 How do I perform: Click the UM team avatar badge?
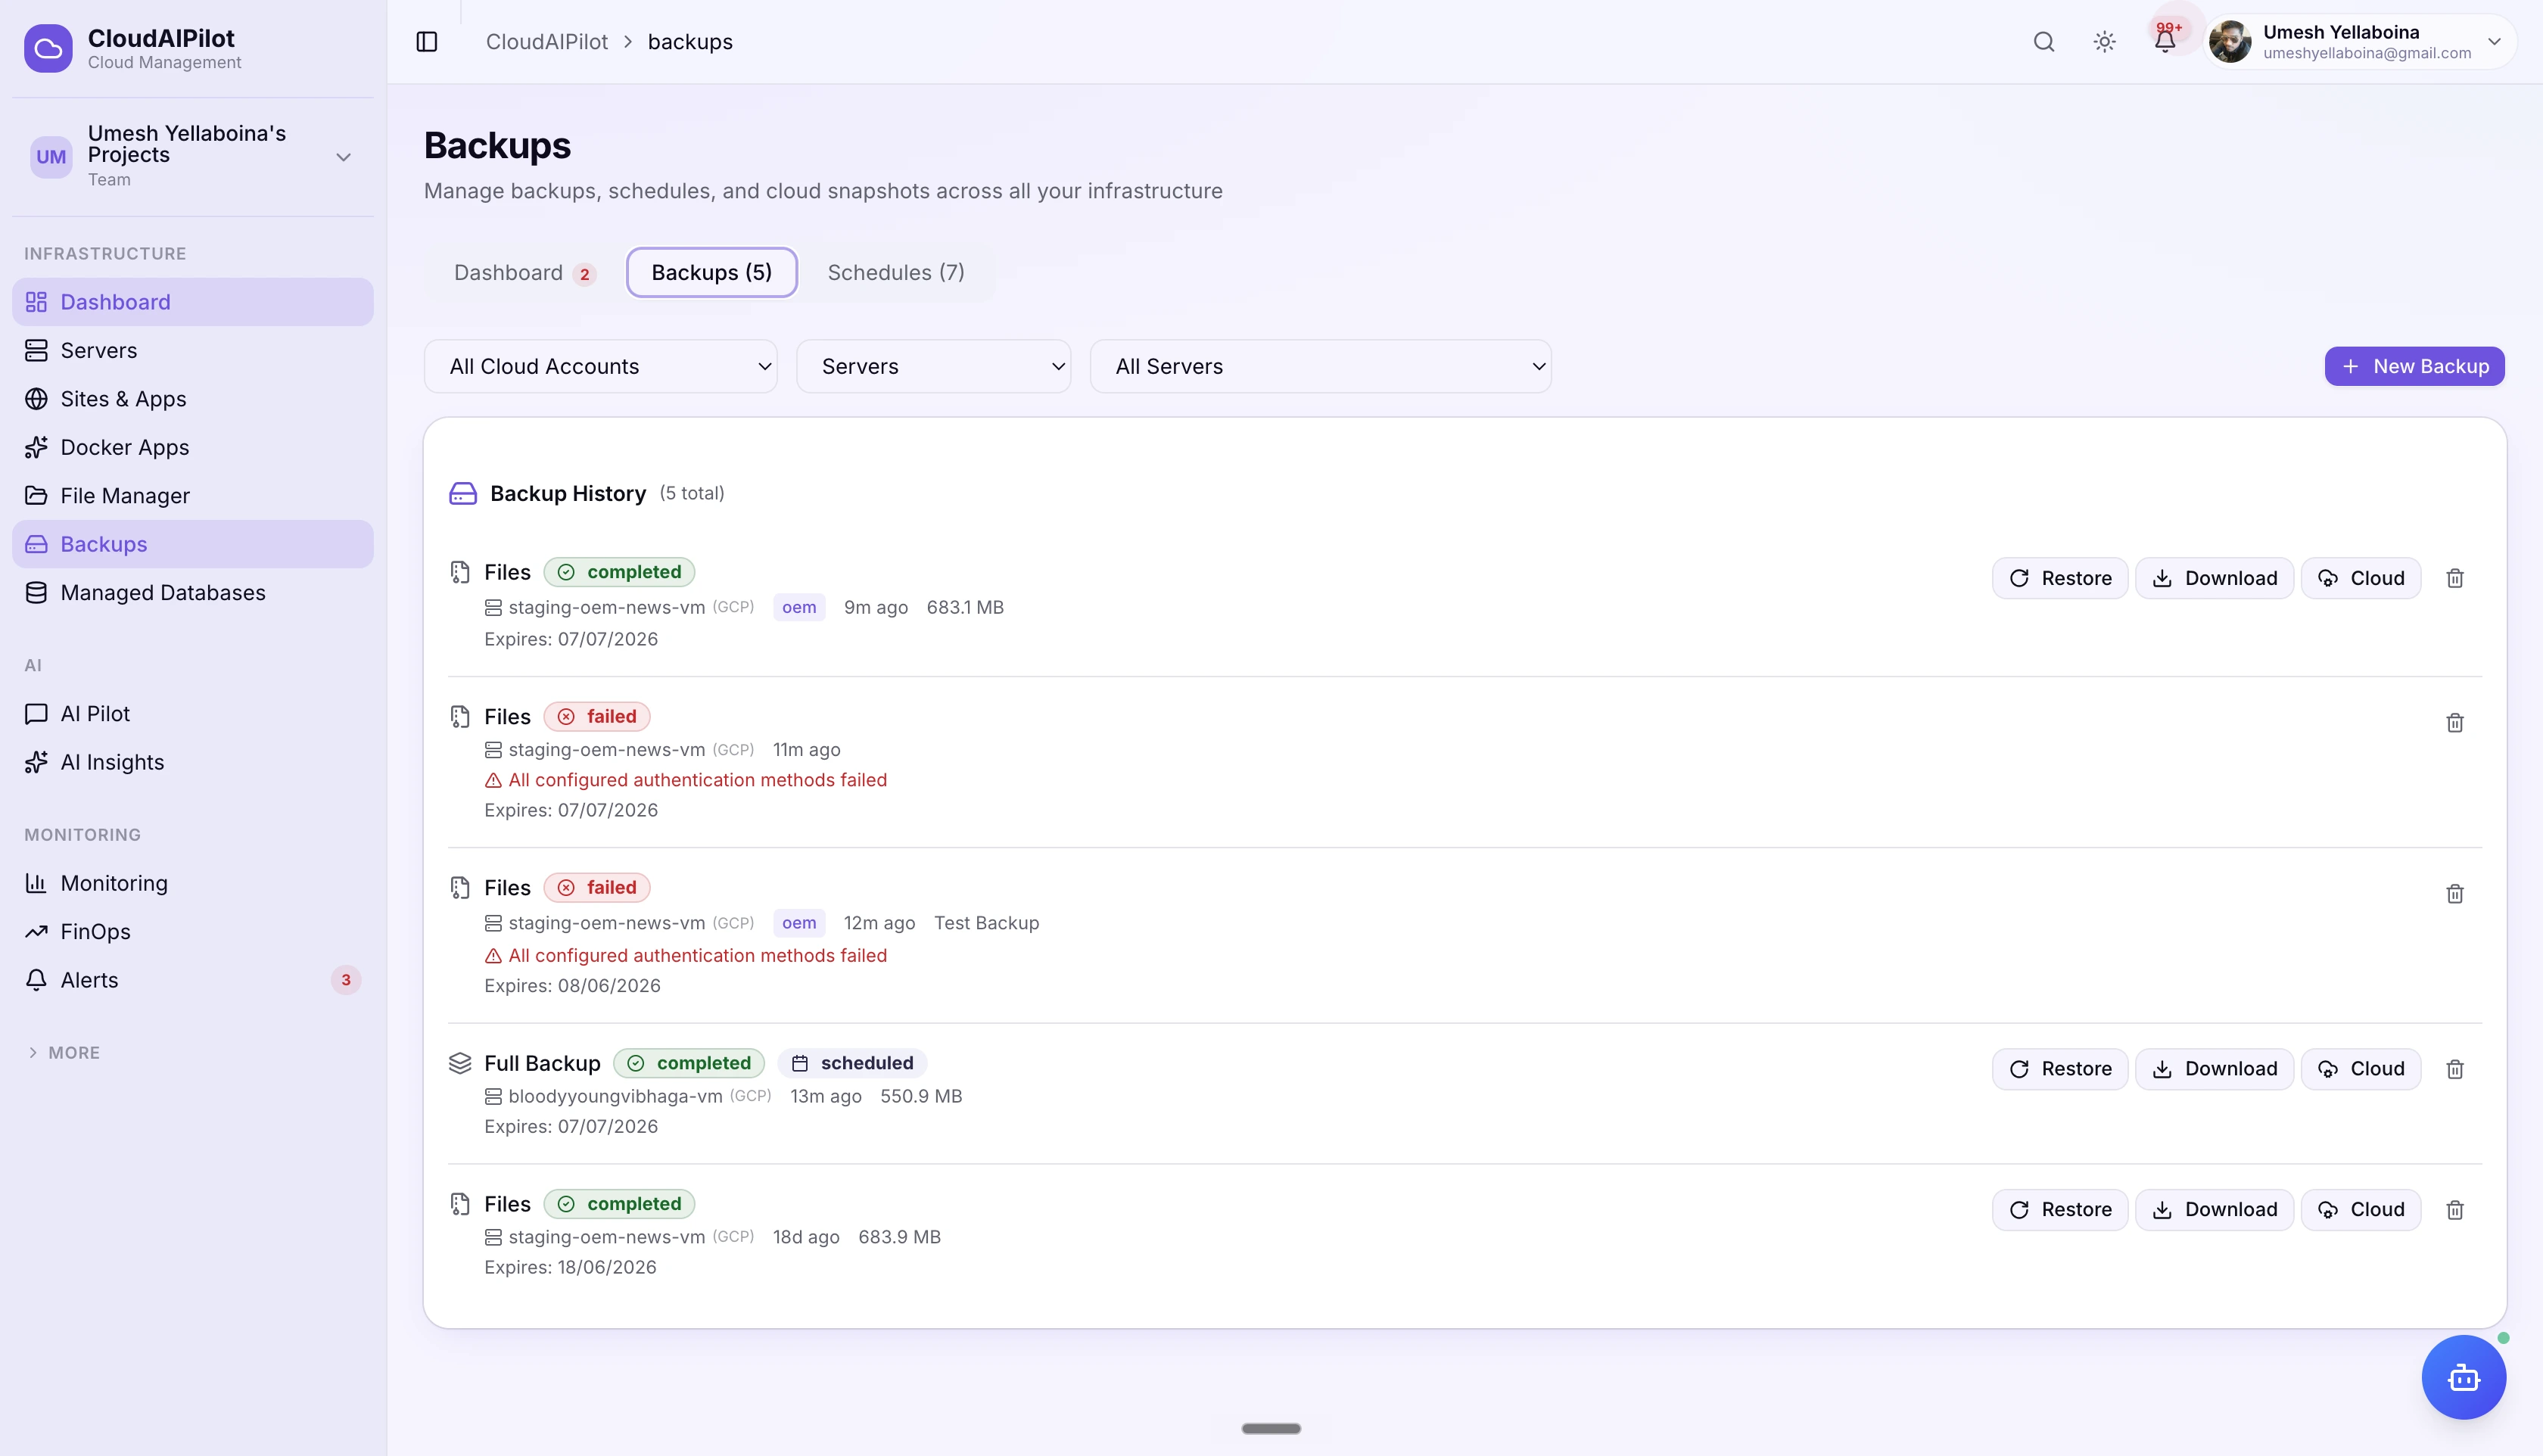point(51,157)
